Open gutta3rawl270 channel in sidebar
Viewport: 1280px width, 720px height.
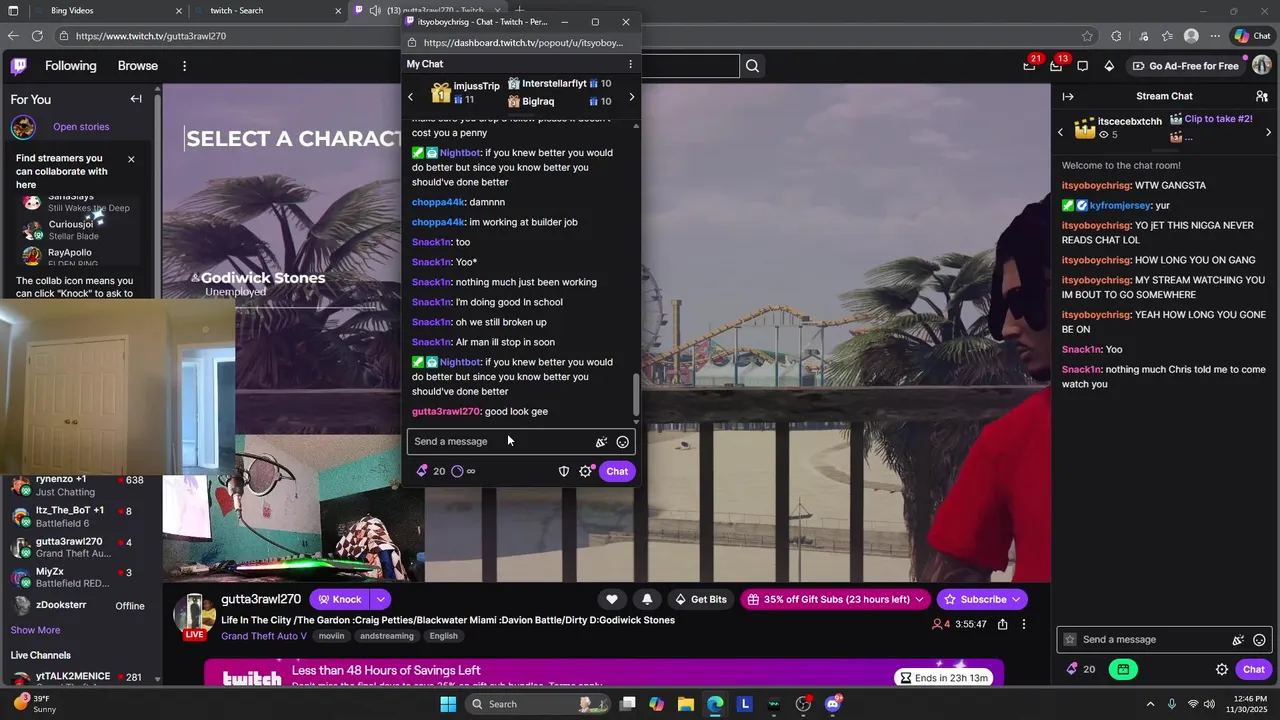(80, 547)
